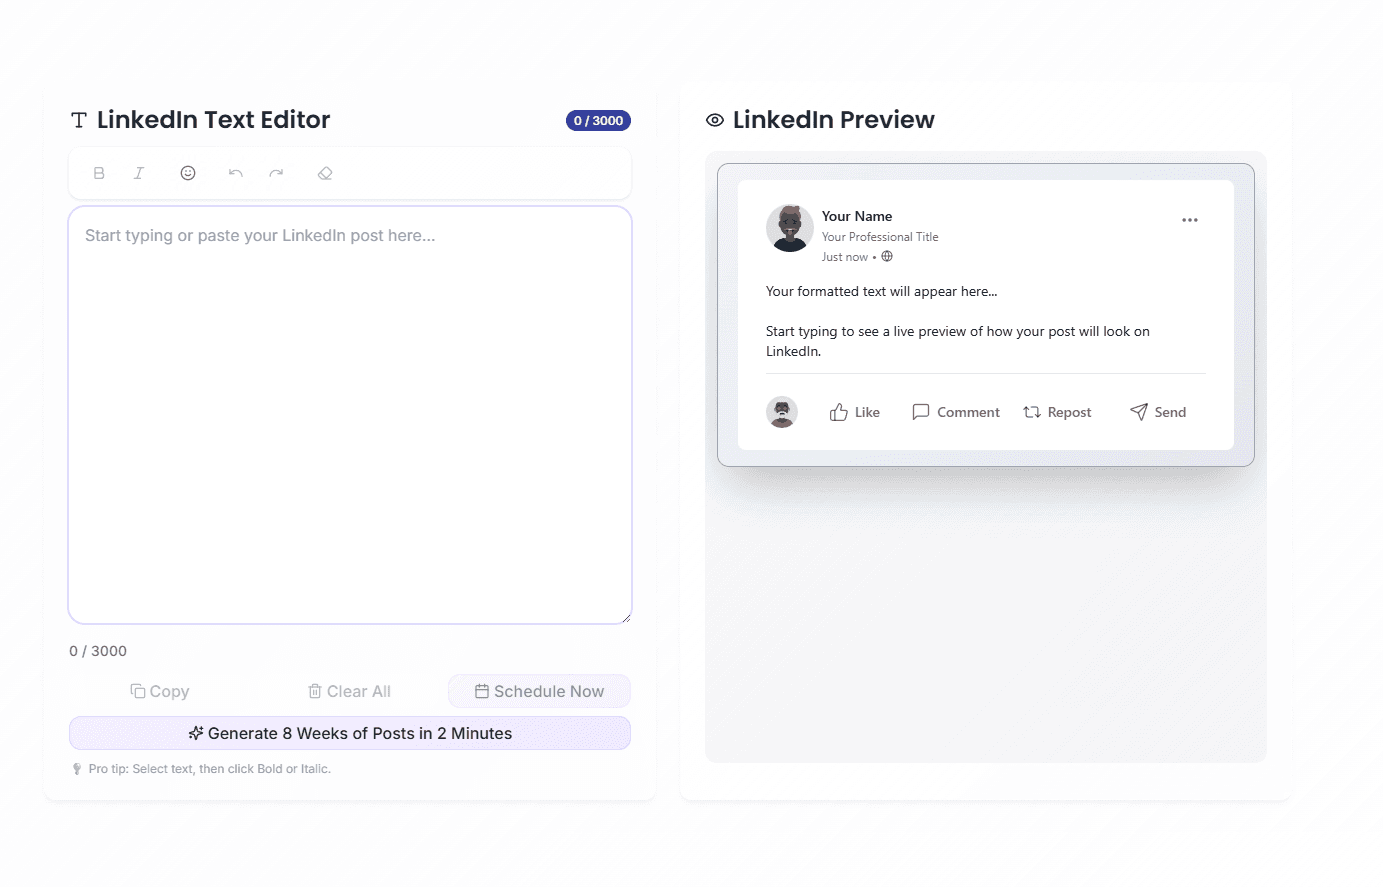Viewport: 1383px width, 887px height.
Task: Click the Comment icon on the preview post
Action: click(921, 411)
